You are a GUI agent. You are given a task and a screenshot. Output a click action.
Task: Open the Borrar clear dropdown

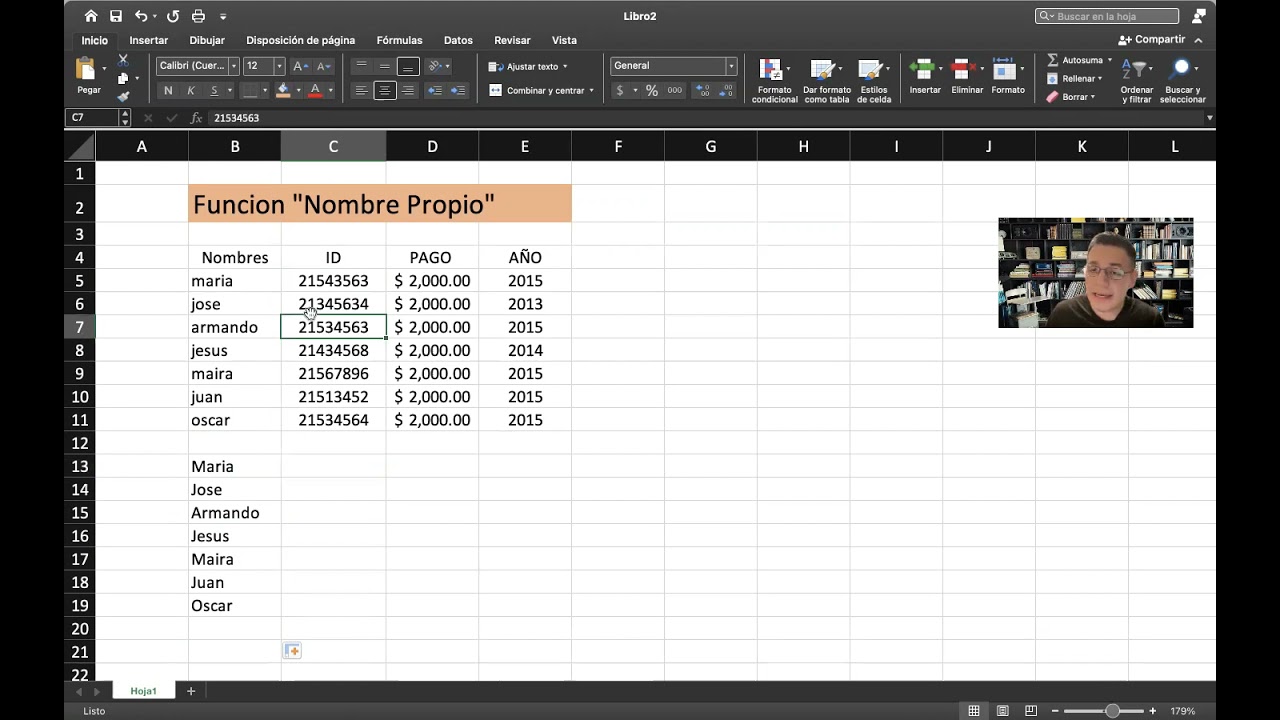tap(1071, 97)
